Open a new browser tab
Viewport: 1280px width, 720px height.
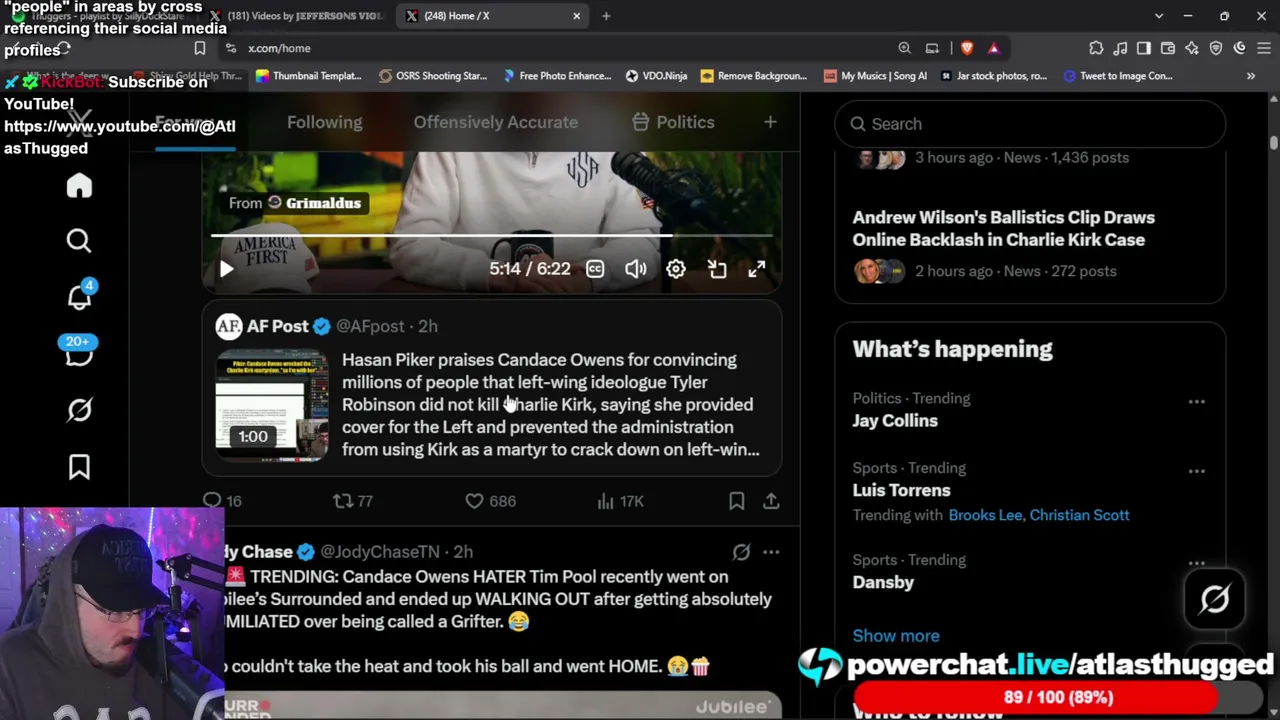606,16
